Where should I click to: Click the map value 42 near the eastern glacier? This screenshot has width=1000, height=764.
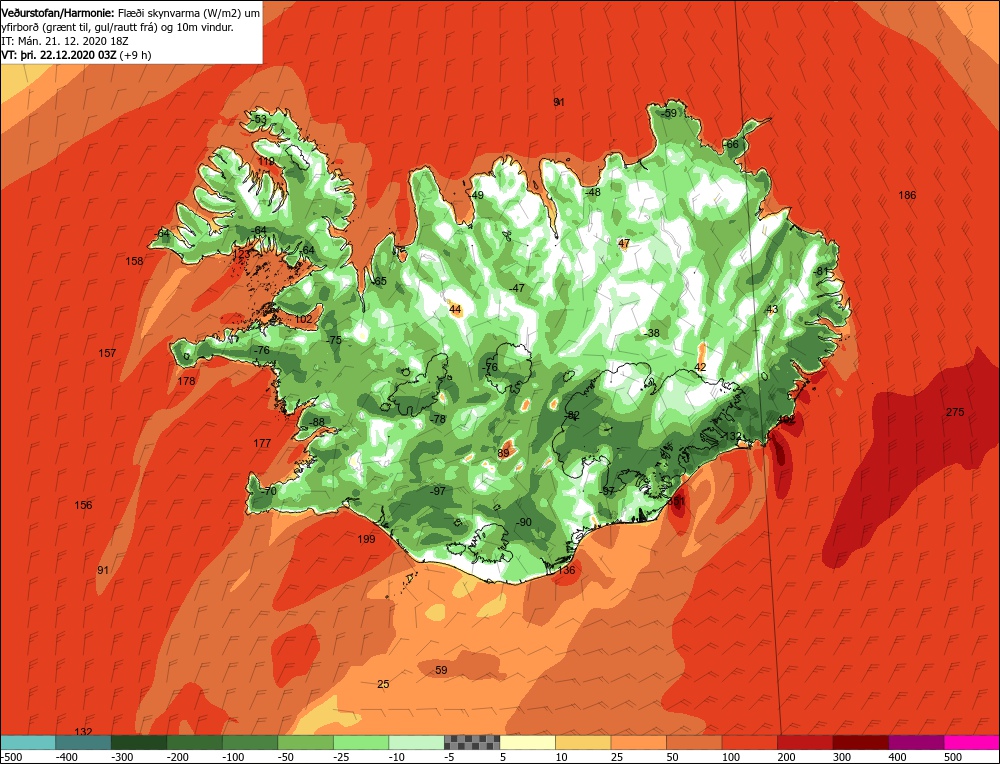(700, 367)
